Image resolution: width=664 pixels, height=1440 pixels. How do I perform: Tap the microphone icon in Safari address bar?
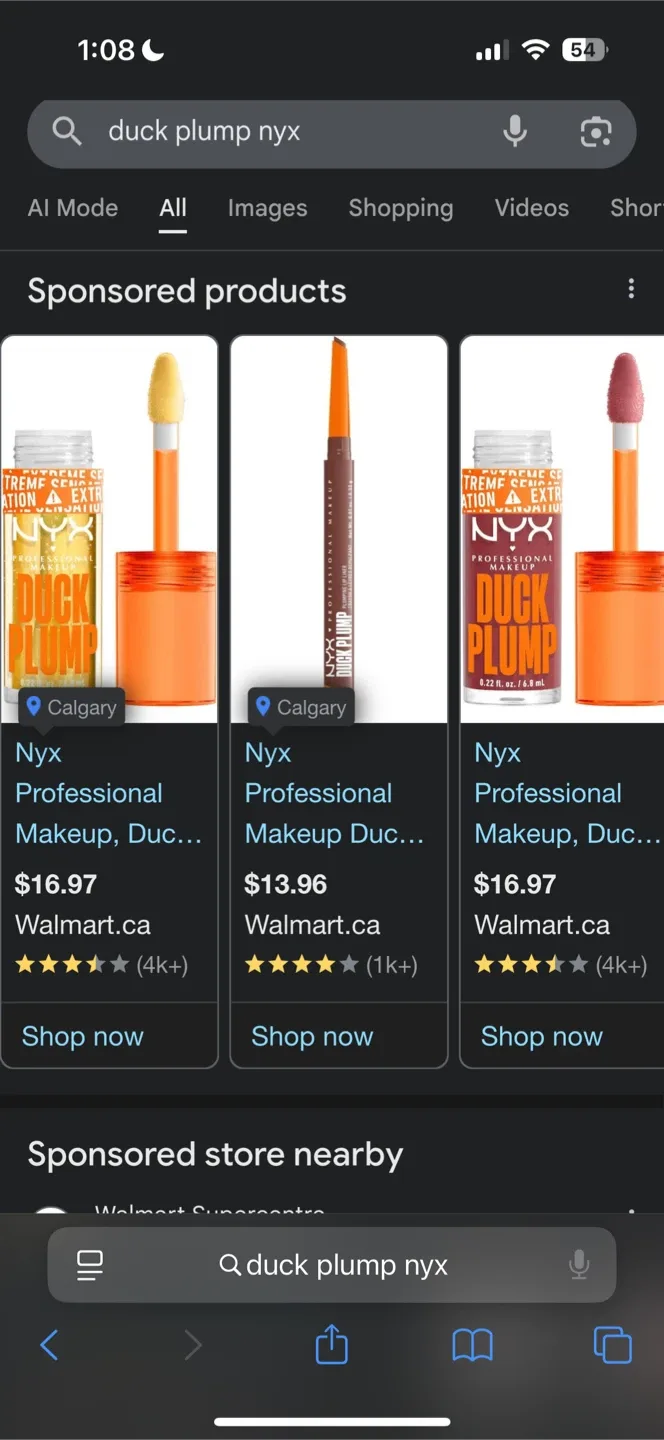click(579, 1264)
